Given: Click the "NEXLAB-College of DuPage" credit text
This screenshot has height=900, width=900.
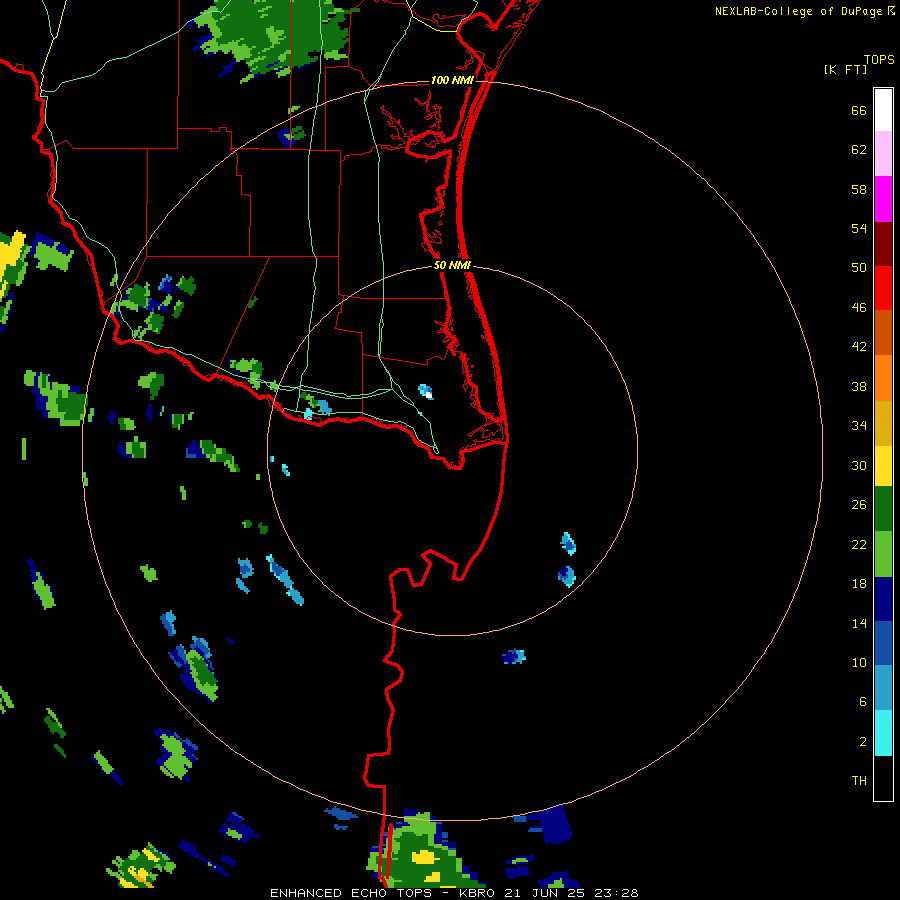Looking at the screenshot, I should pos(798,11).
